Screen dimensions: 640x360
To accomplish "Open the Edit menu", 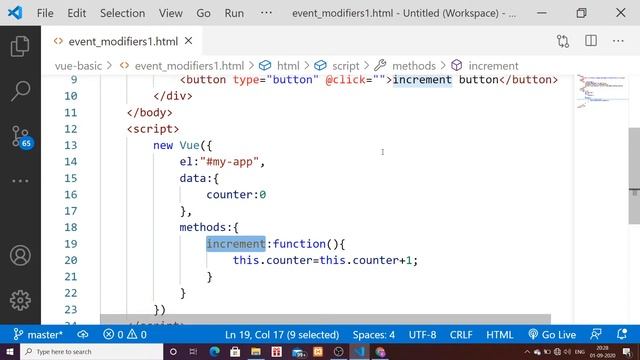I will [76, 13].
